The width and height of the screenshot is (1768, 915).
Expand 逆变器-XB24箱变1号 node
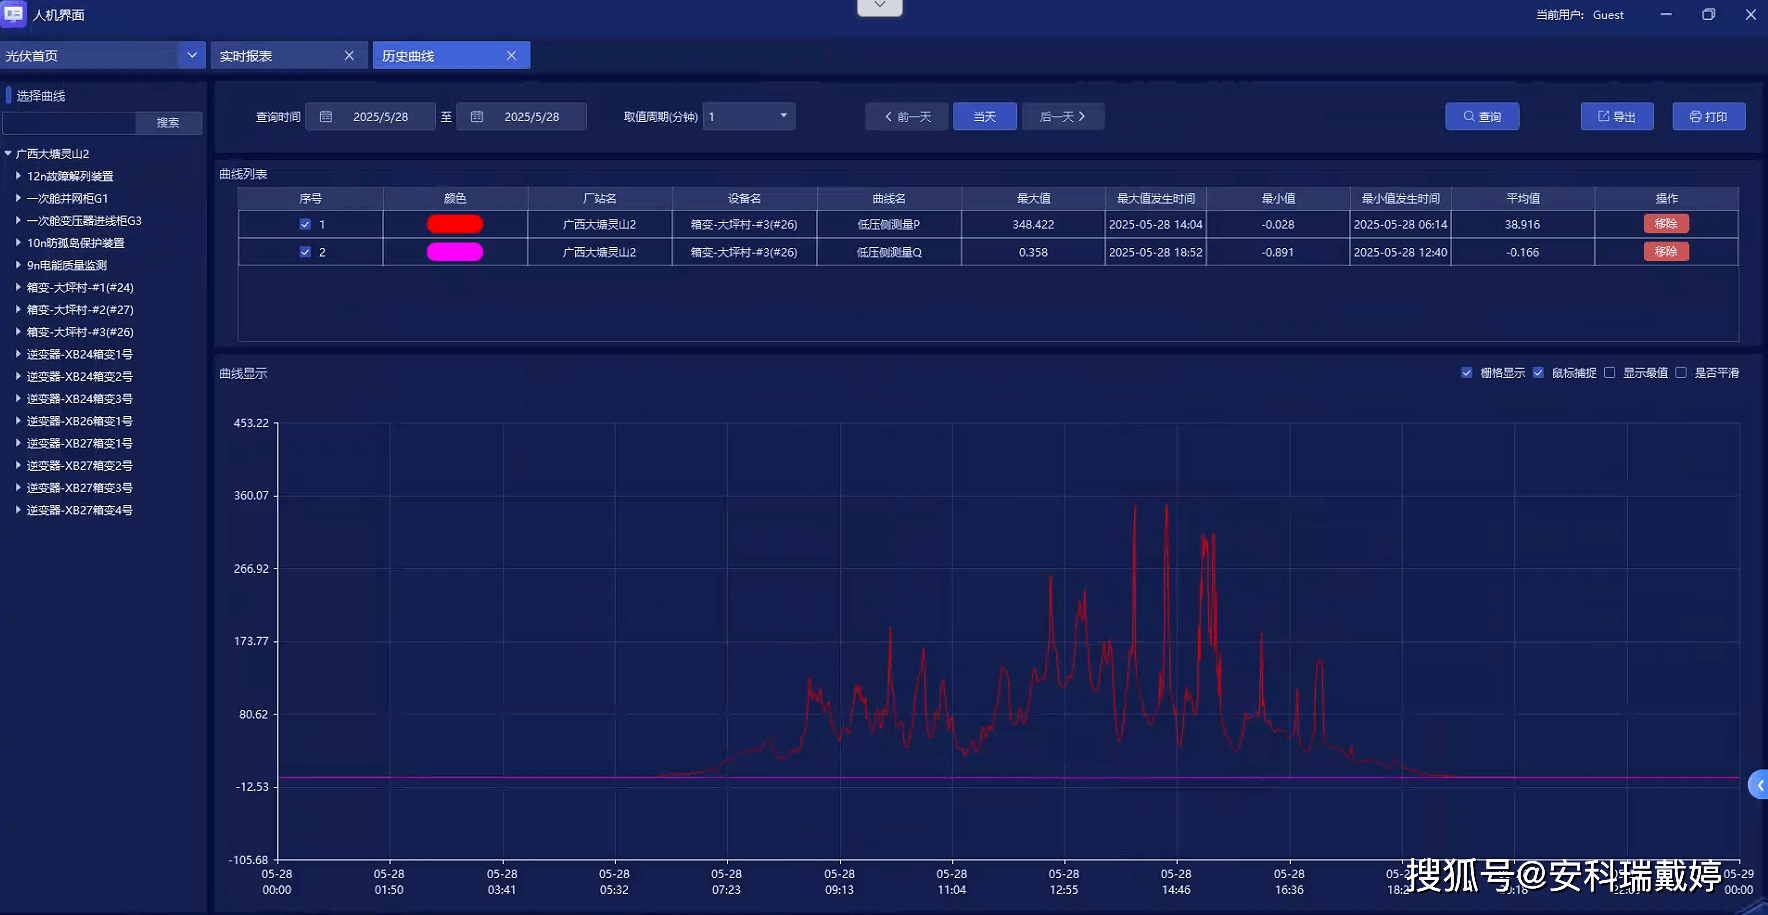(18, 354)
